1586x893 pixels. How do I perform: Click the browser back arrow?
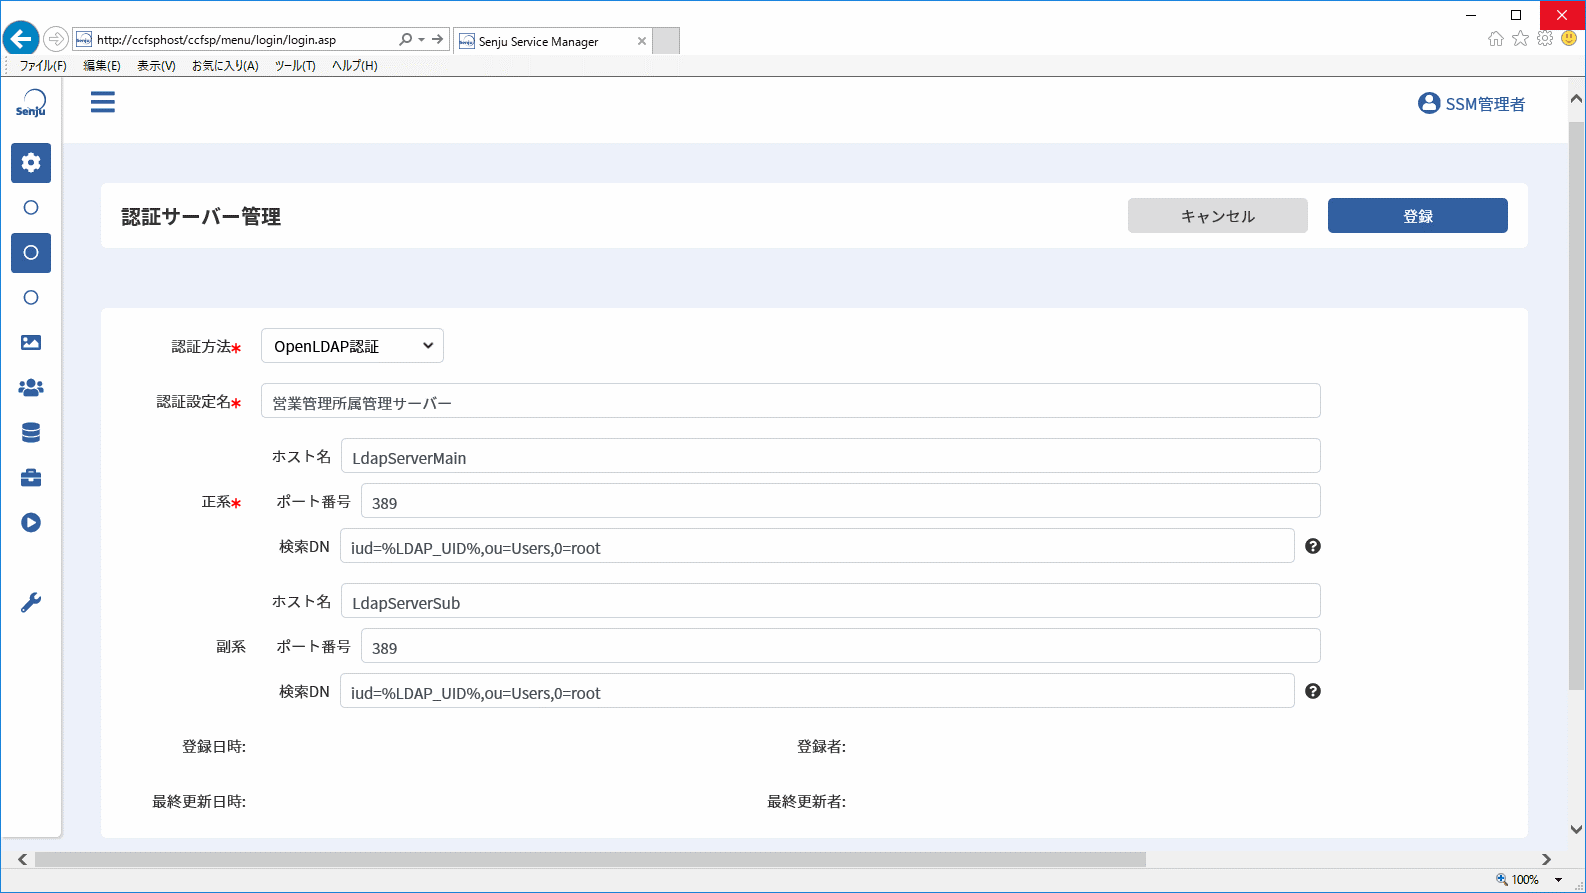21,39
